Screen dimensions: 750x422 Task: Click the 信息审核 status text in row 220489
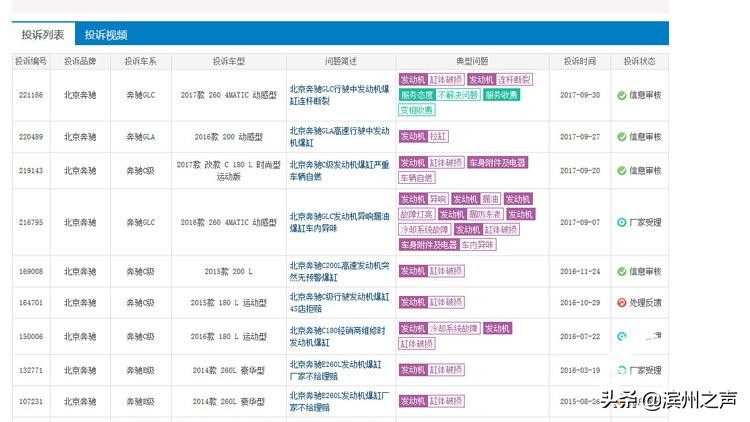pos(645,137)
